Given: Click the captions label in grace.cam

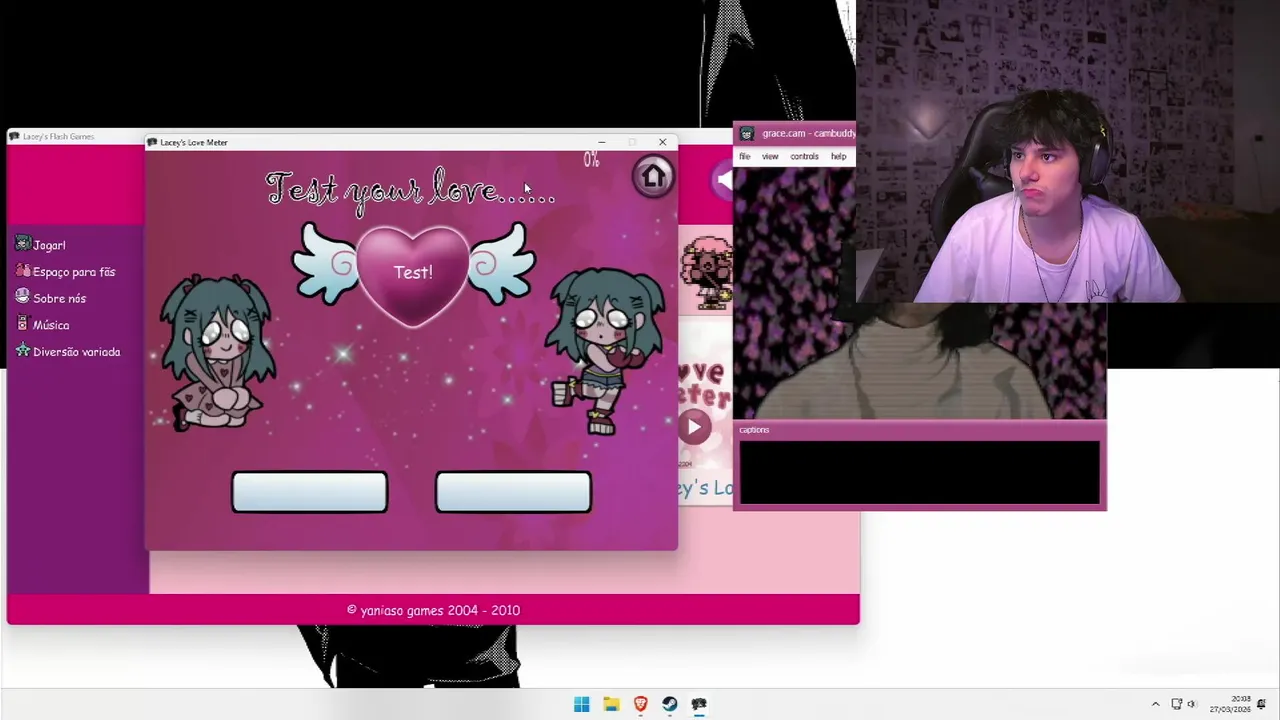Looking at the screenshot, I should 754,430.
